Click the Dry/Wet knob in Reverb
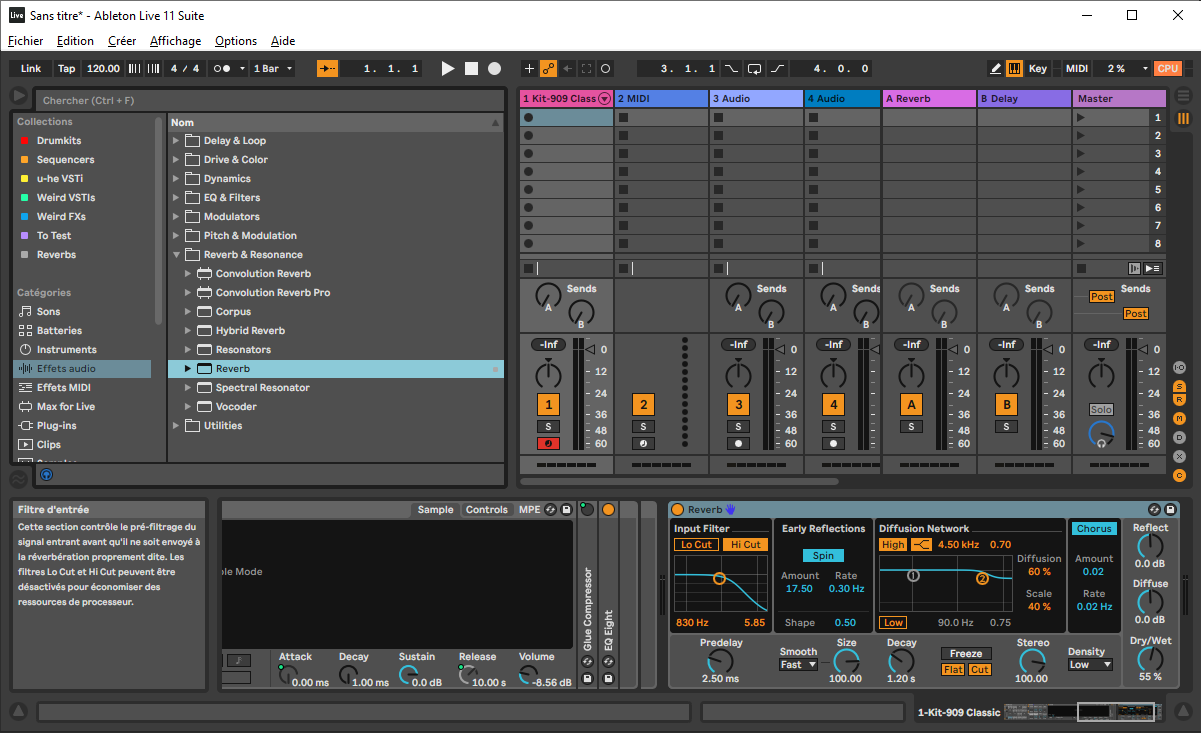Viewport: 1201px width, 733px height. tap(1150, 660)
